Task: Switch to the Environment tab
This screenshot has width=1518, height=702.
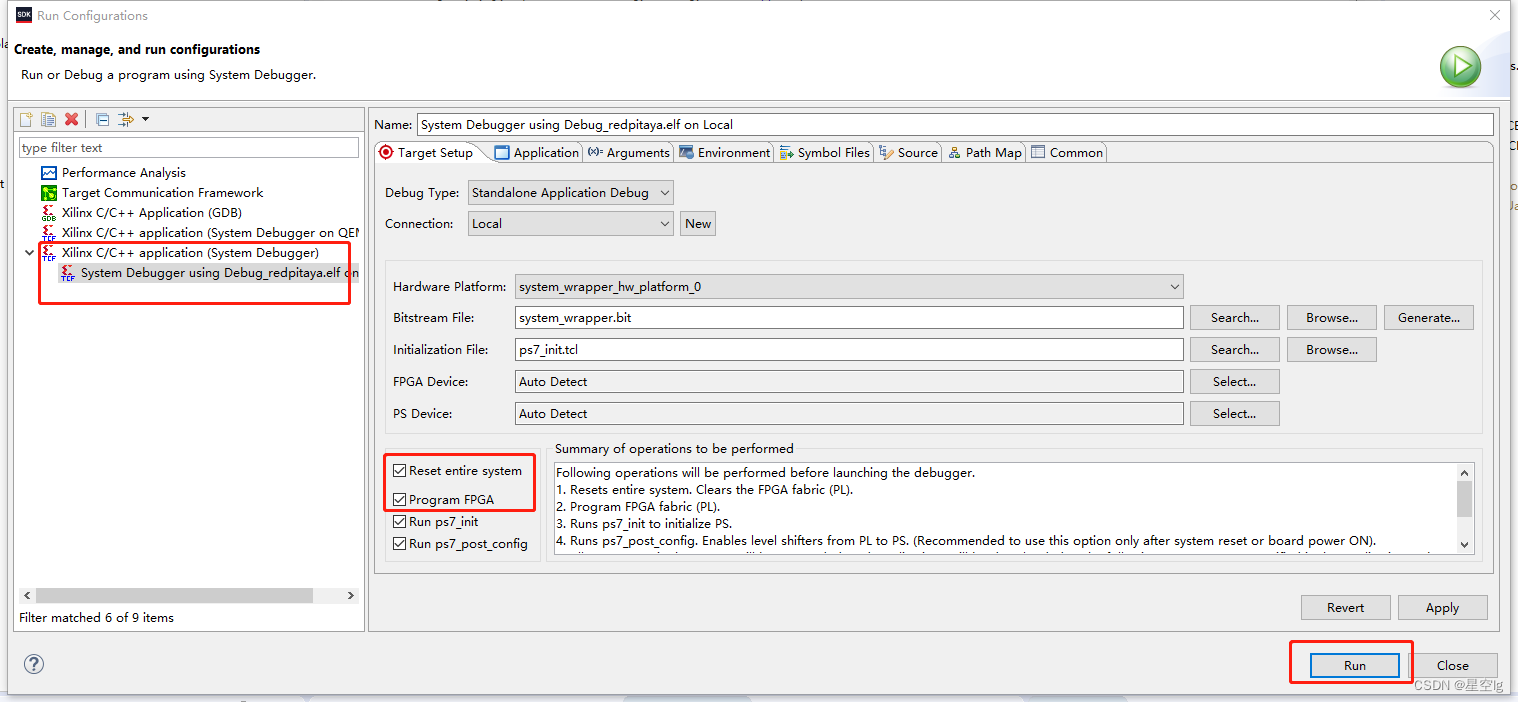Action: coord(725,152)
